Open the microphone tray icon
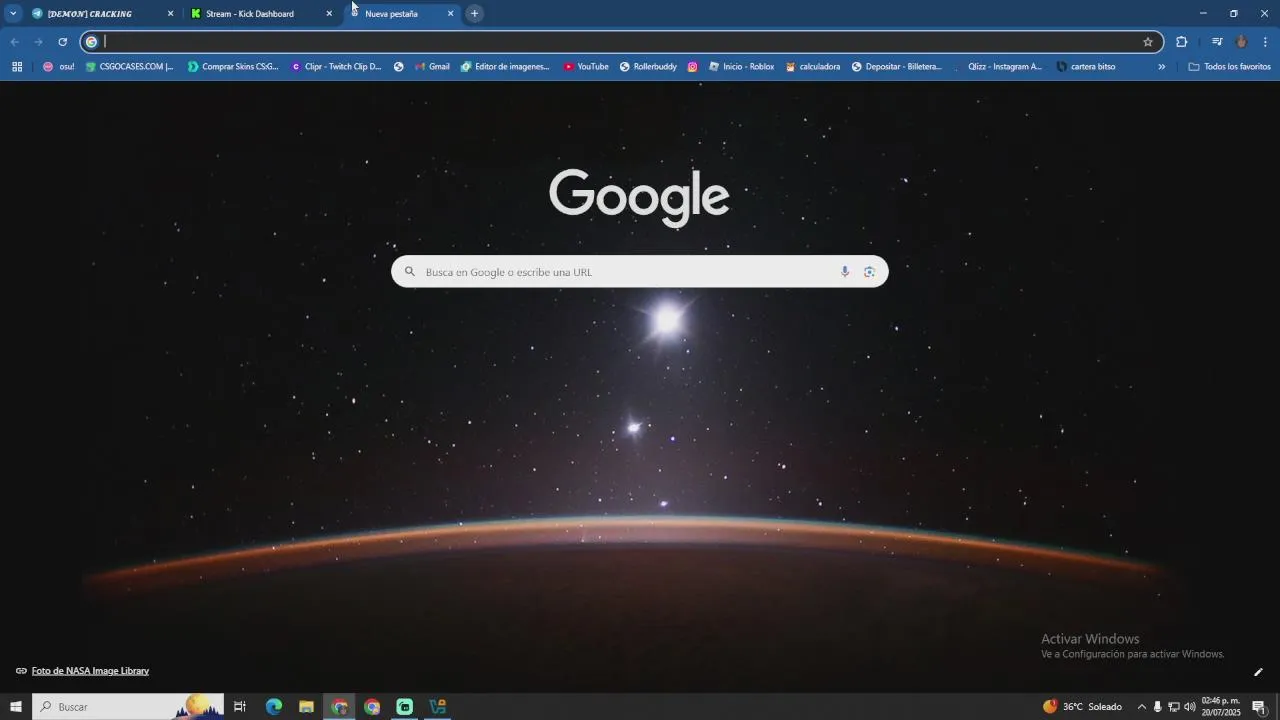The width and height of the screenshot is (1280, 720). pos(1158,707)
